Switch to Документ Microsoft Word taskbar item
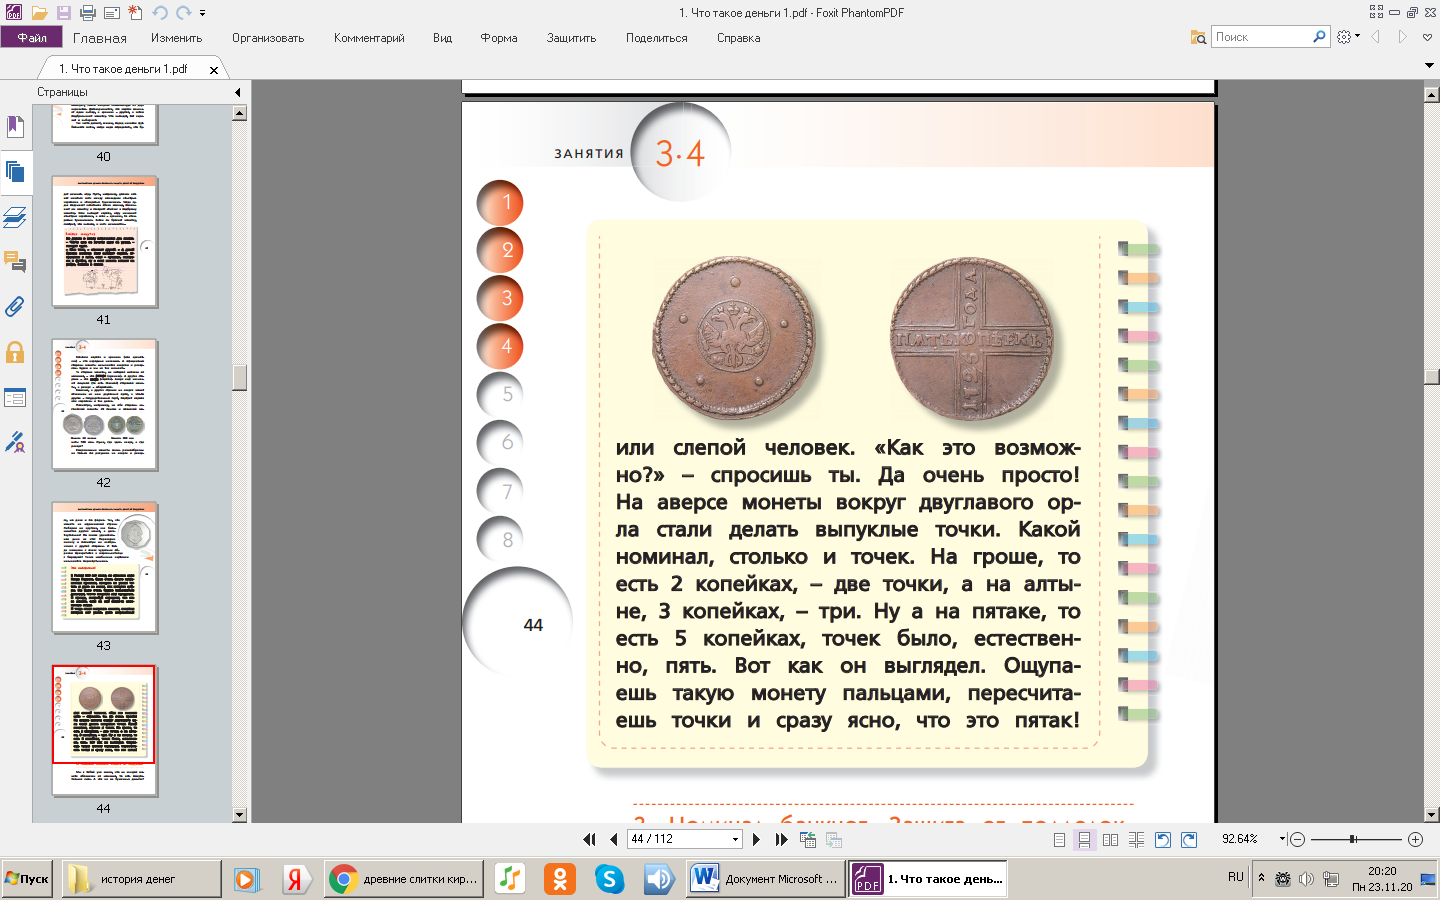This screenshot has width=1440, height=900. pos(765,879)
